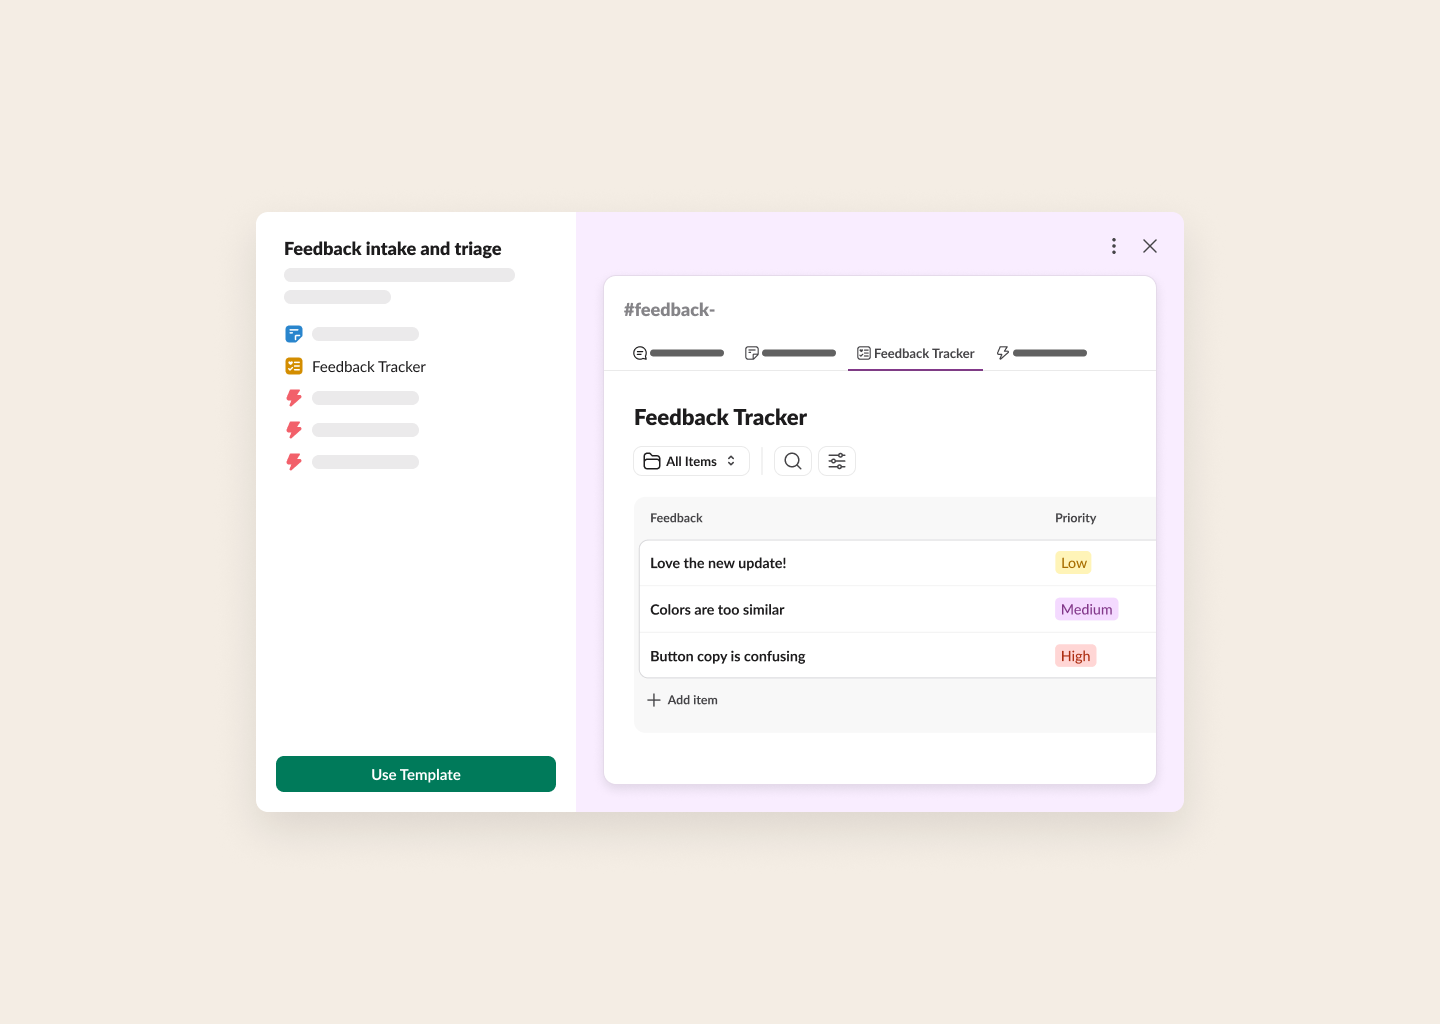Click the plus icon beside Add item
The image size is (1440, 1024).
tap(654, 700)
